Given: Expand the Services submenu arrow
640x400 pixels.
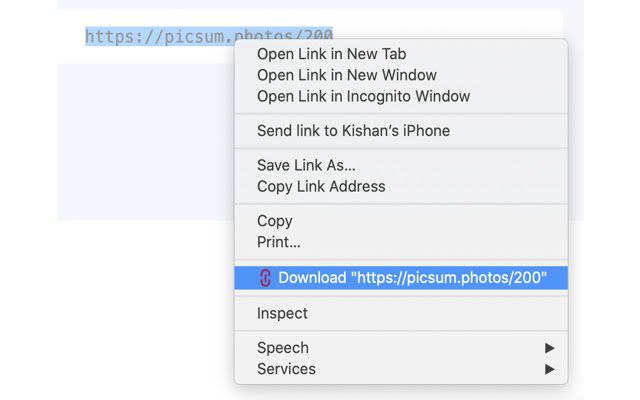Looking at the screenshot, I should [549, 369].
